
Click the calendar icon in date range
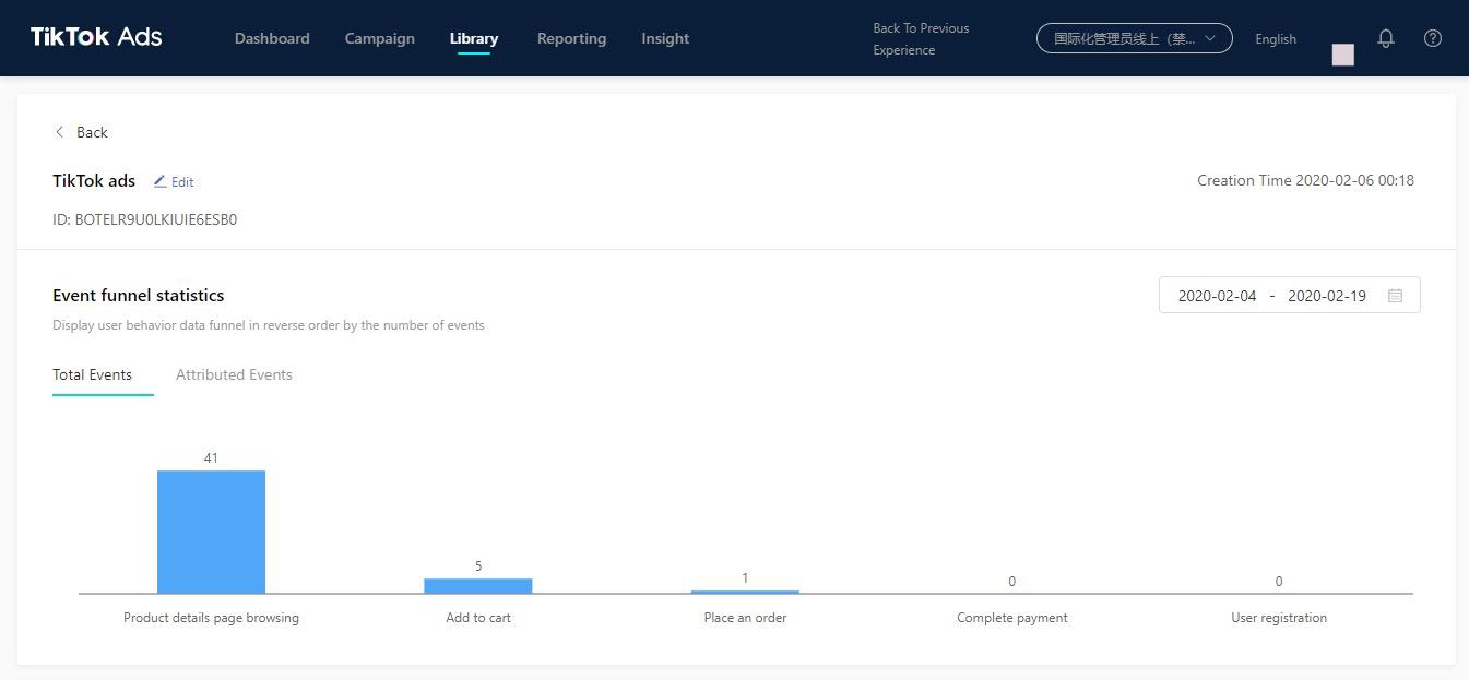click(x=1395, y=296)
